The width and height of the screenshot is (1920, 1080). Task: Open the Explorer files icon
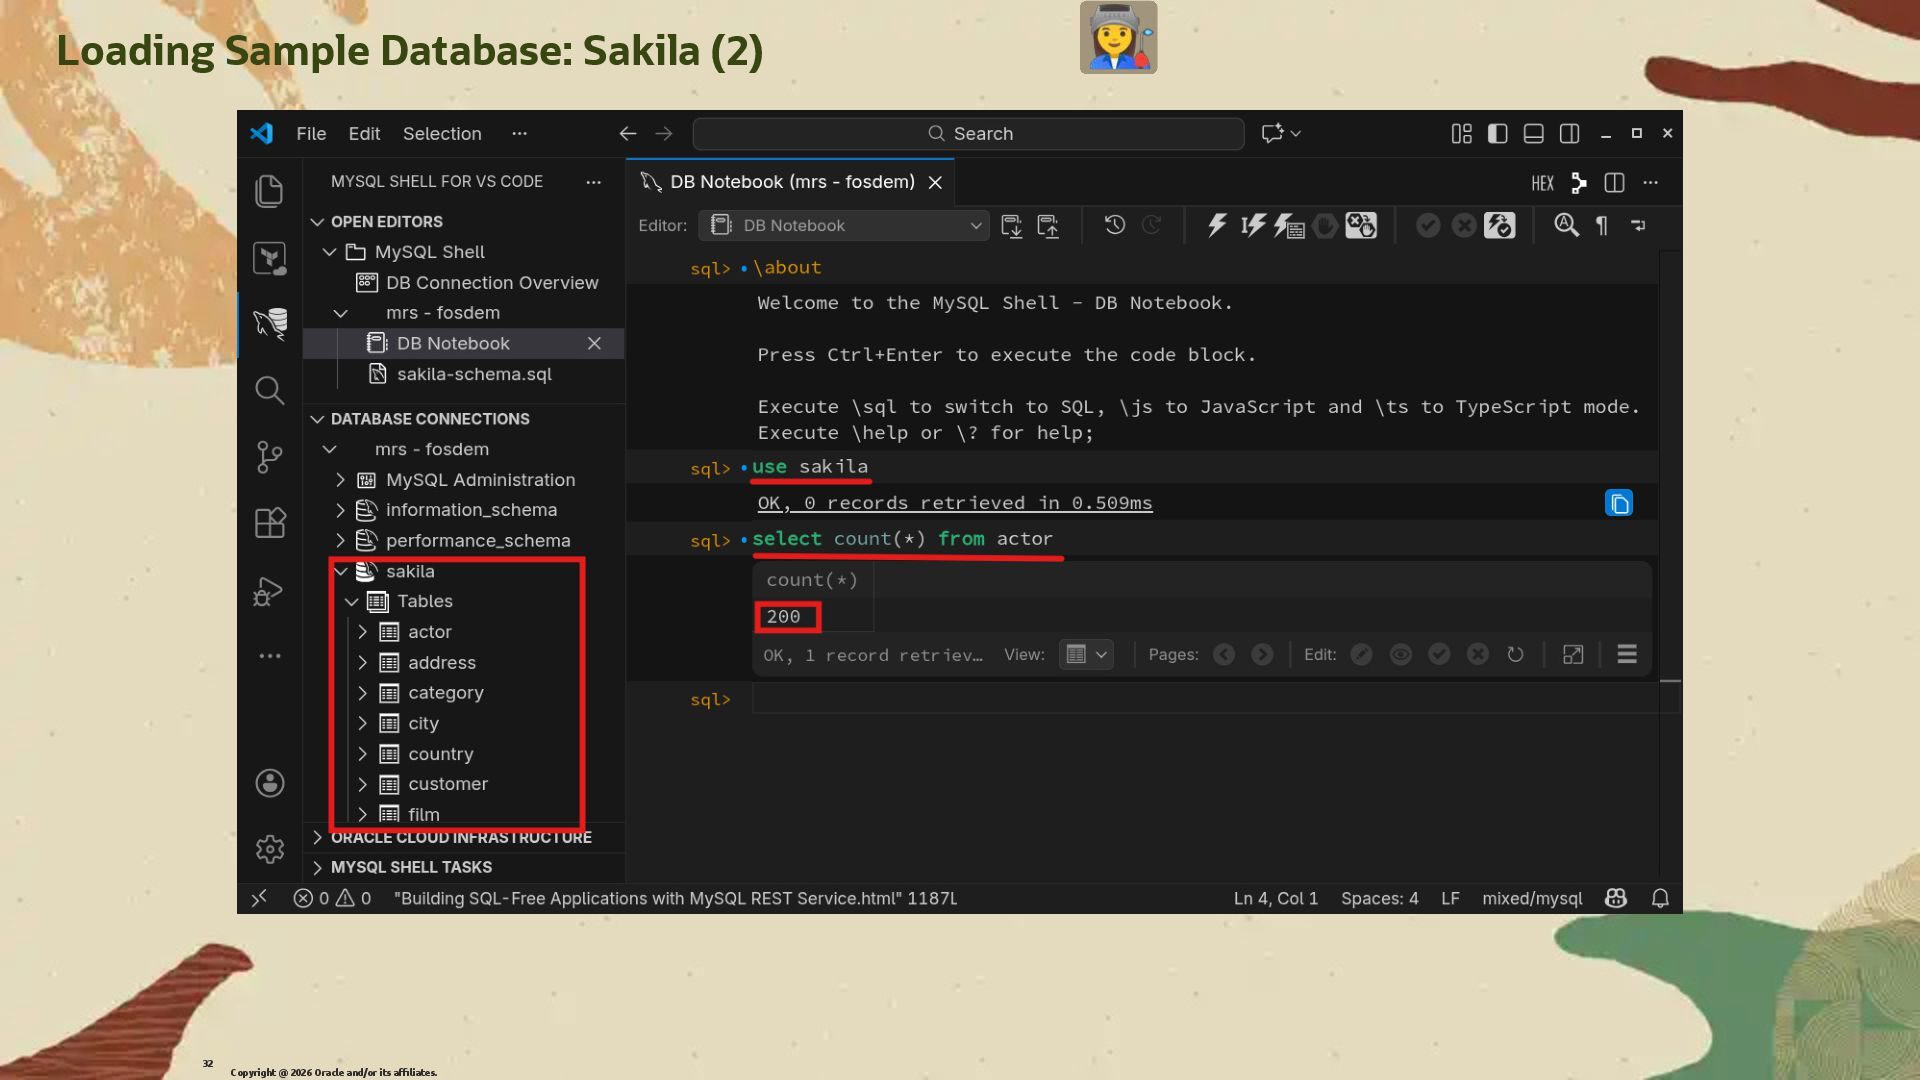(269, 191)
